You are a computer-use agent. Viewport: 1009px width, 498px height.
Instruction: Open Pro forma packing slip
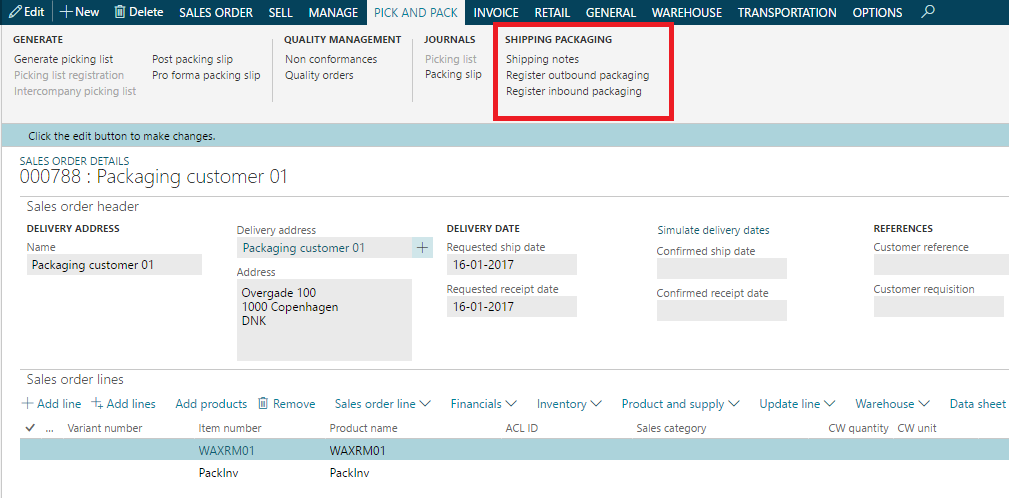pos(206,75)
